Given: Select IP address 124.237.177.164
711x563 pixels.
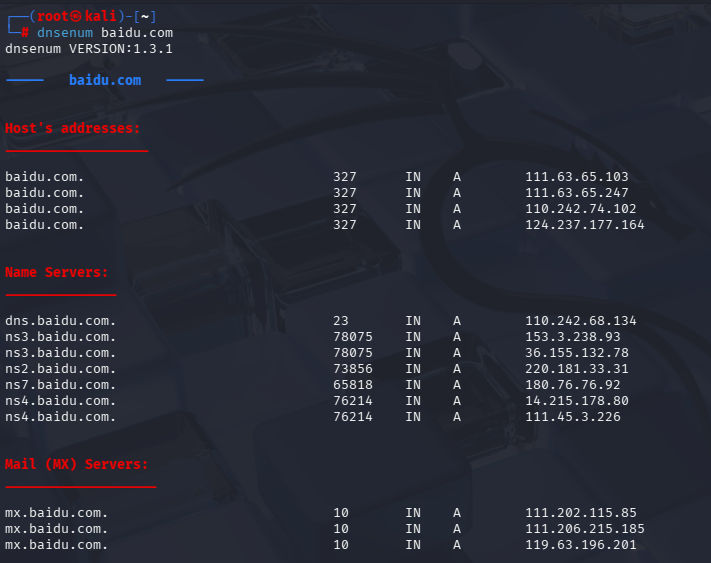Looking at the screenshot, I should (x=585, y=225).
